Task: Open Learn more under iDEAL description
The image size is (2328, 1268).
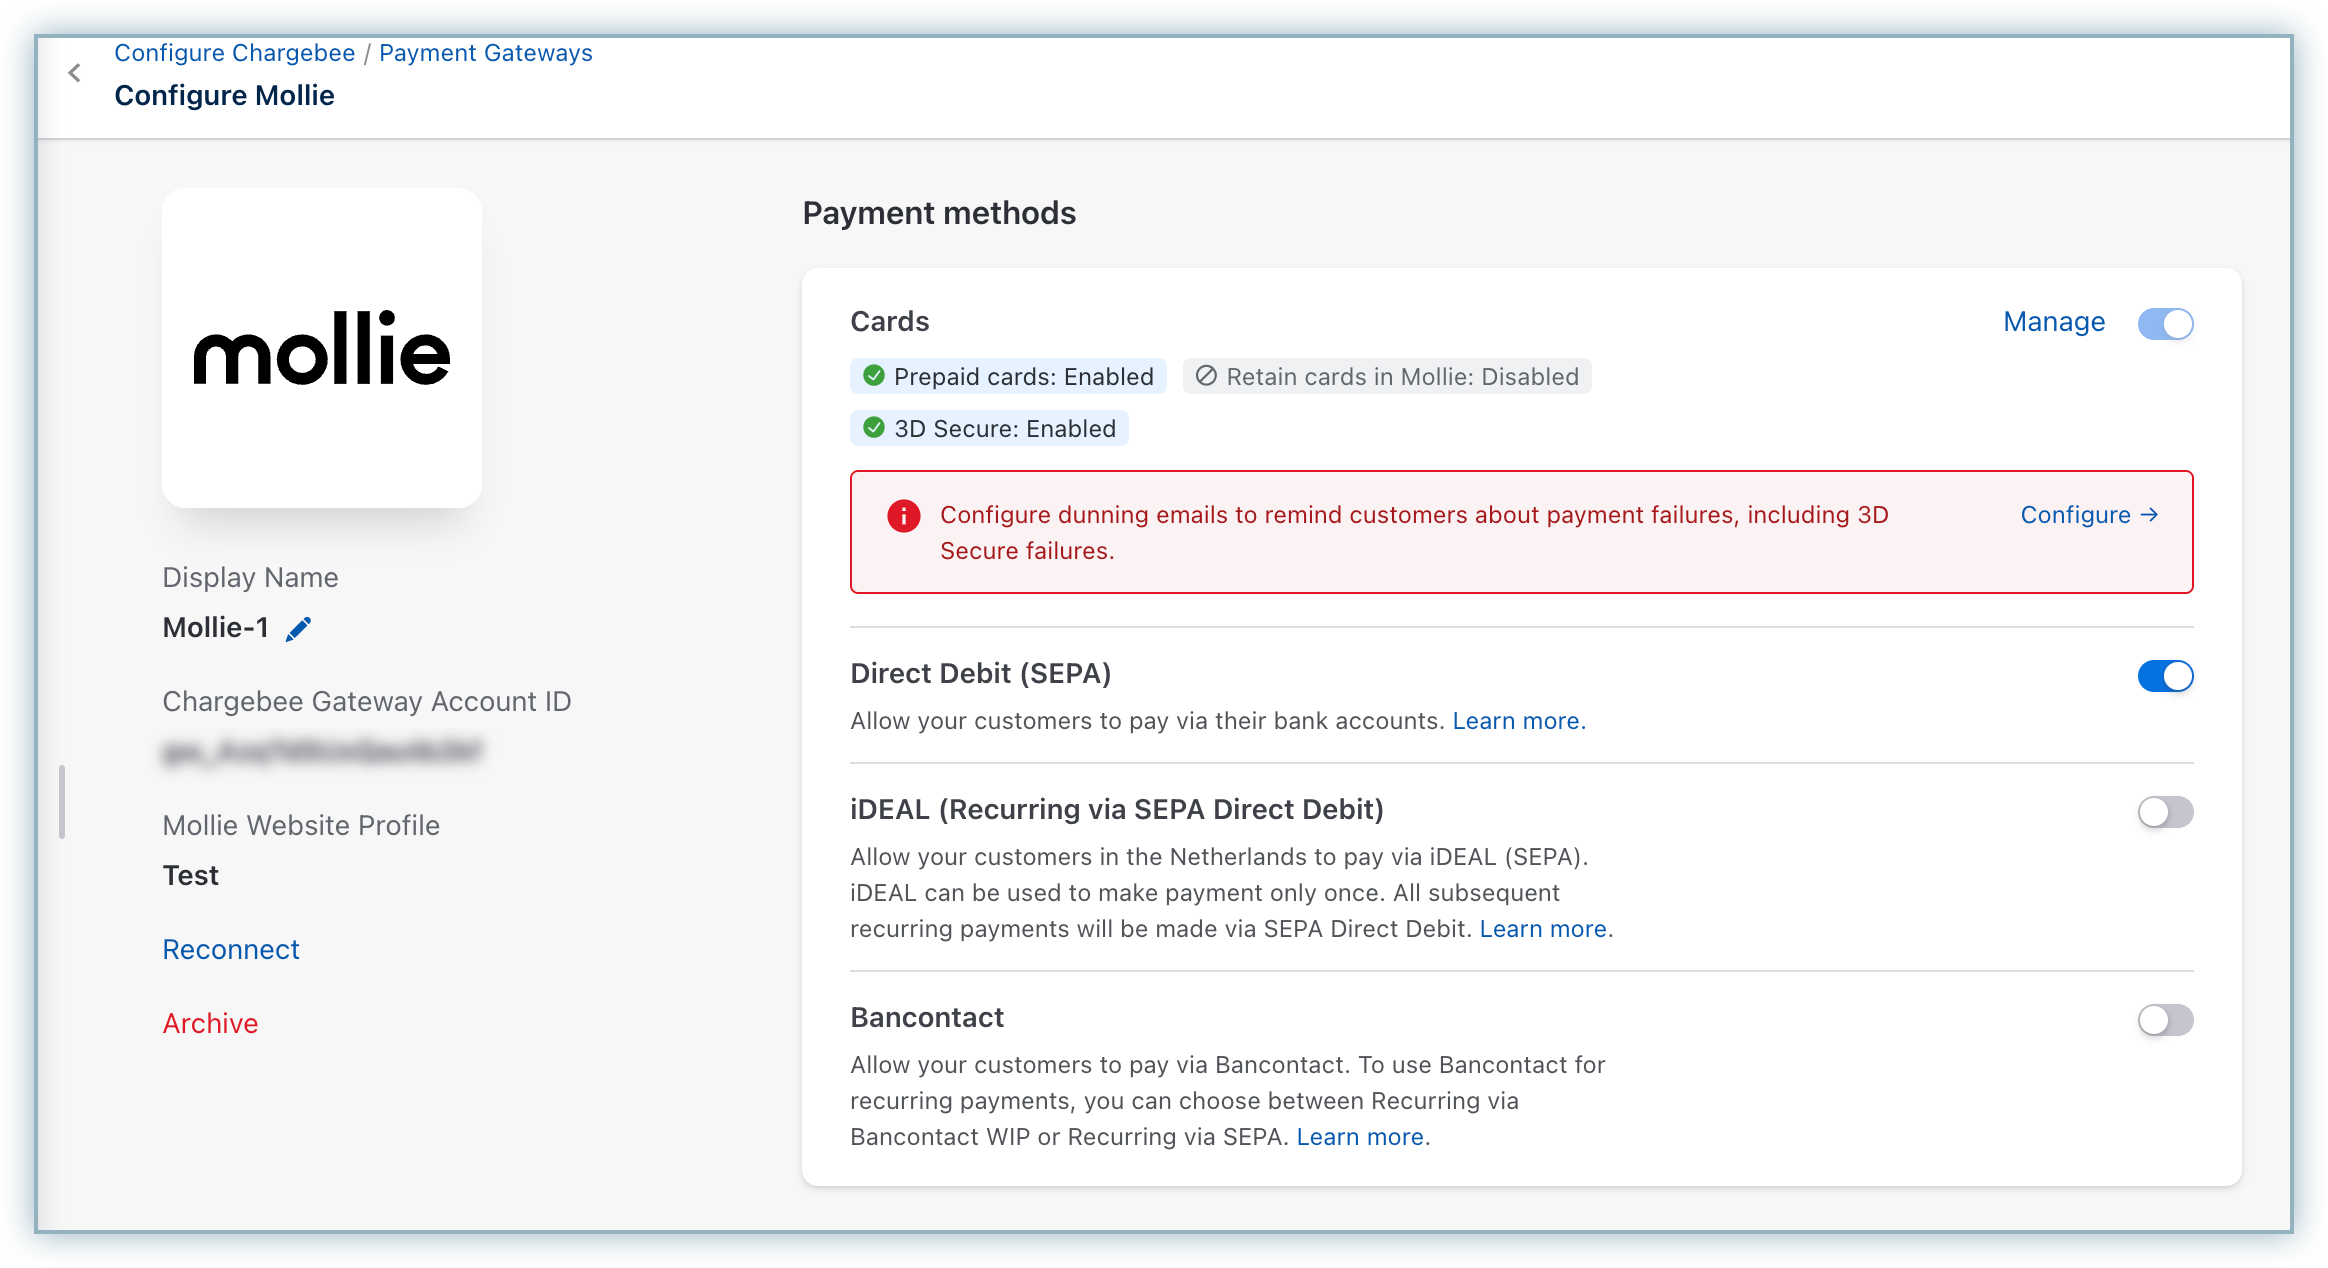Action: coord(1544,929)
